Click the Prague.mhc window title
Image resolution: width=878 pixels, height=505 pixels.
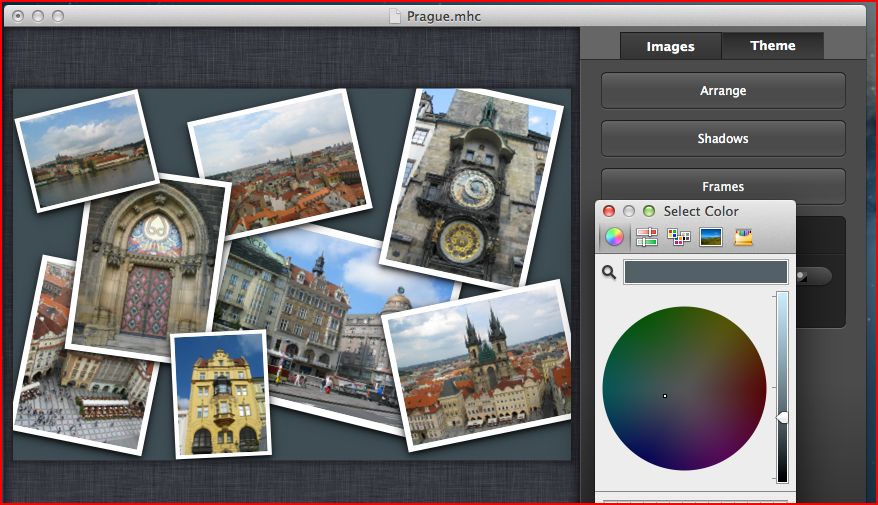pyautogui.click(x=443, y=16)
